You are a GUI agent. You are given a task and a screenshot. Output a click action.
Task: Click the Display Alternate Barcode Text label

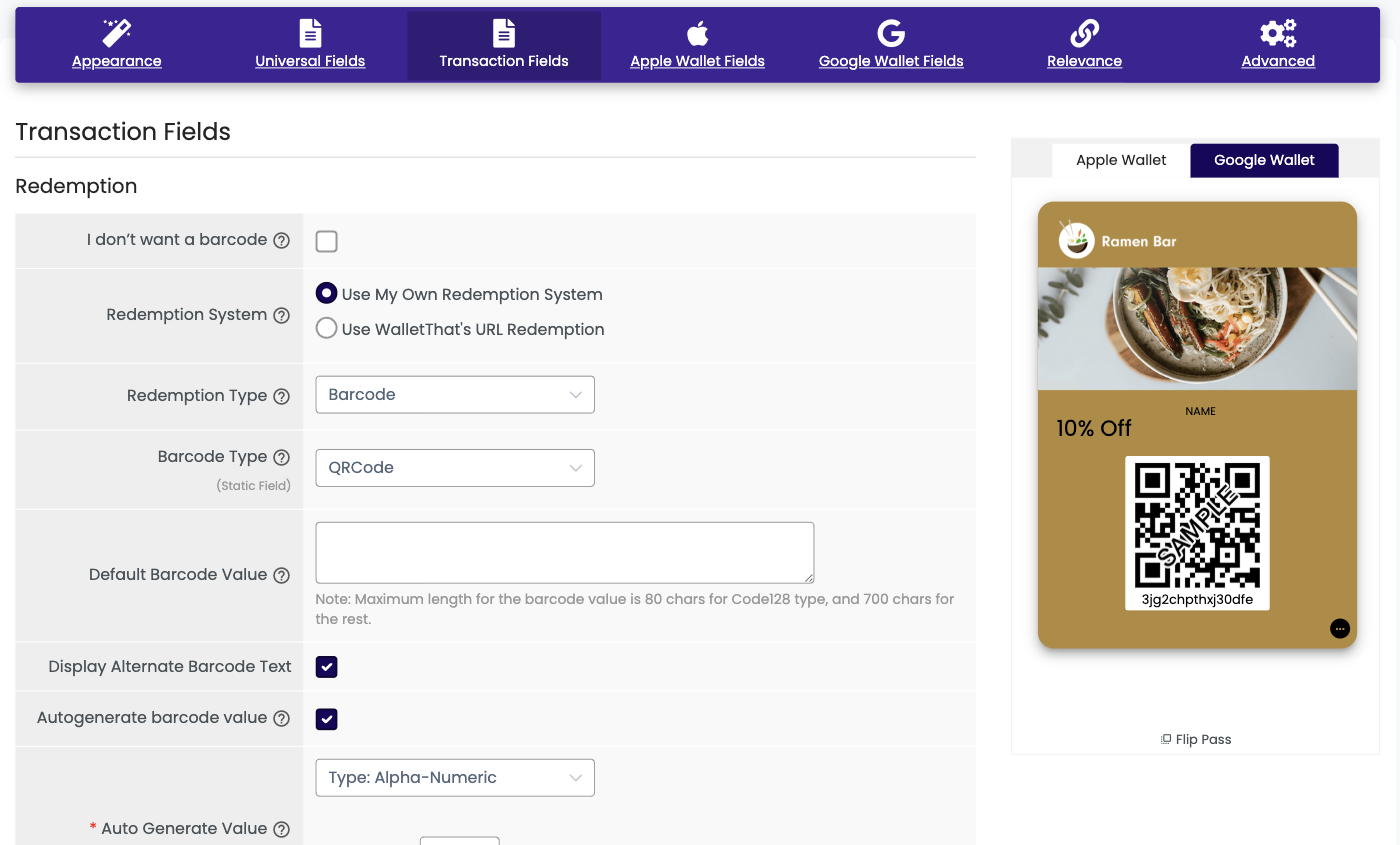click(x=170, y=666)
